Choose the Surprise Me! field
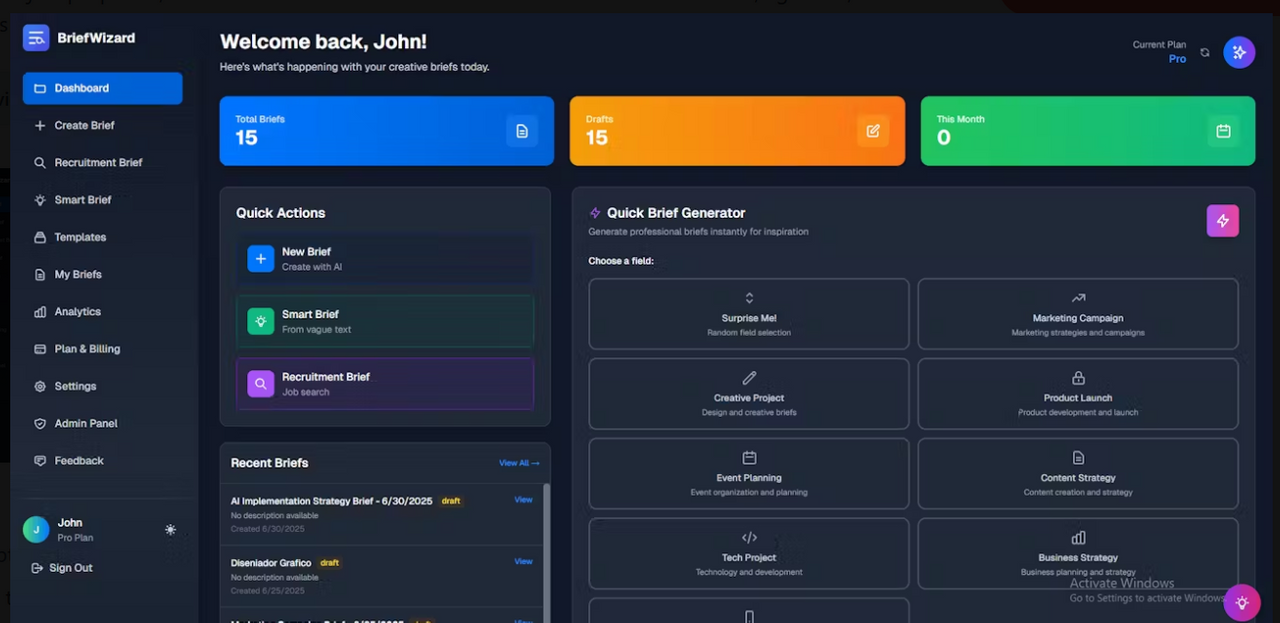Image resolution: width=1280 pixels, height=623 pixels. 749,314
